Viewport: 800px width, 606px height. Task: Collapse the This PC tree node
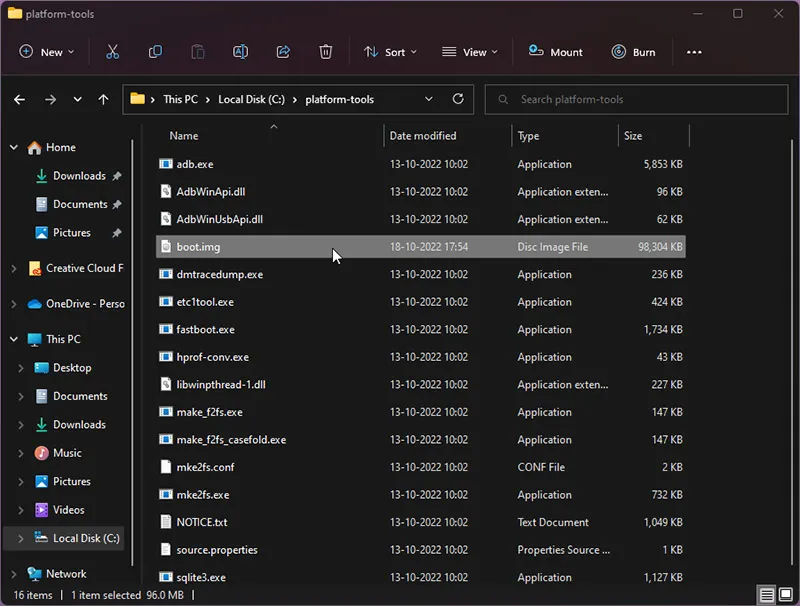(13, 339)
